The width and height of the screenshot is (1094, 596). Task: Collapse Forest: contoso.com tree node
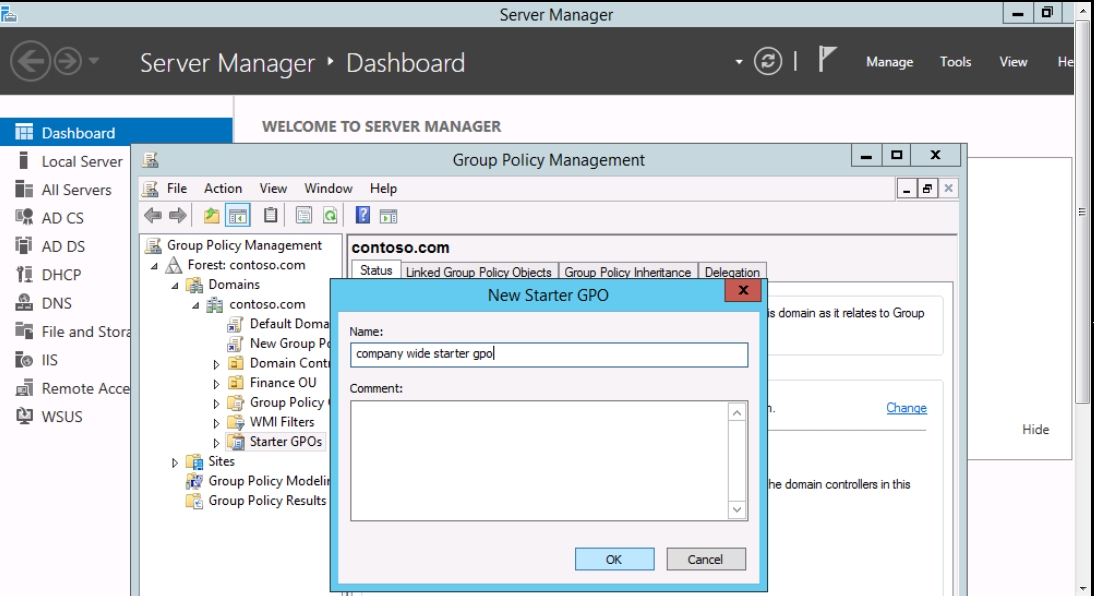click(x=154, y=266)
